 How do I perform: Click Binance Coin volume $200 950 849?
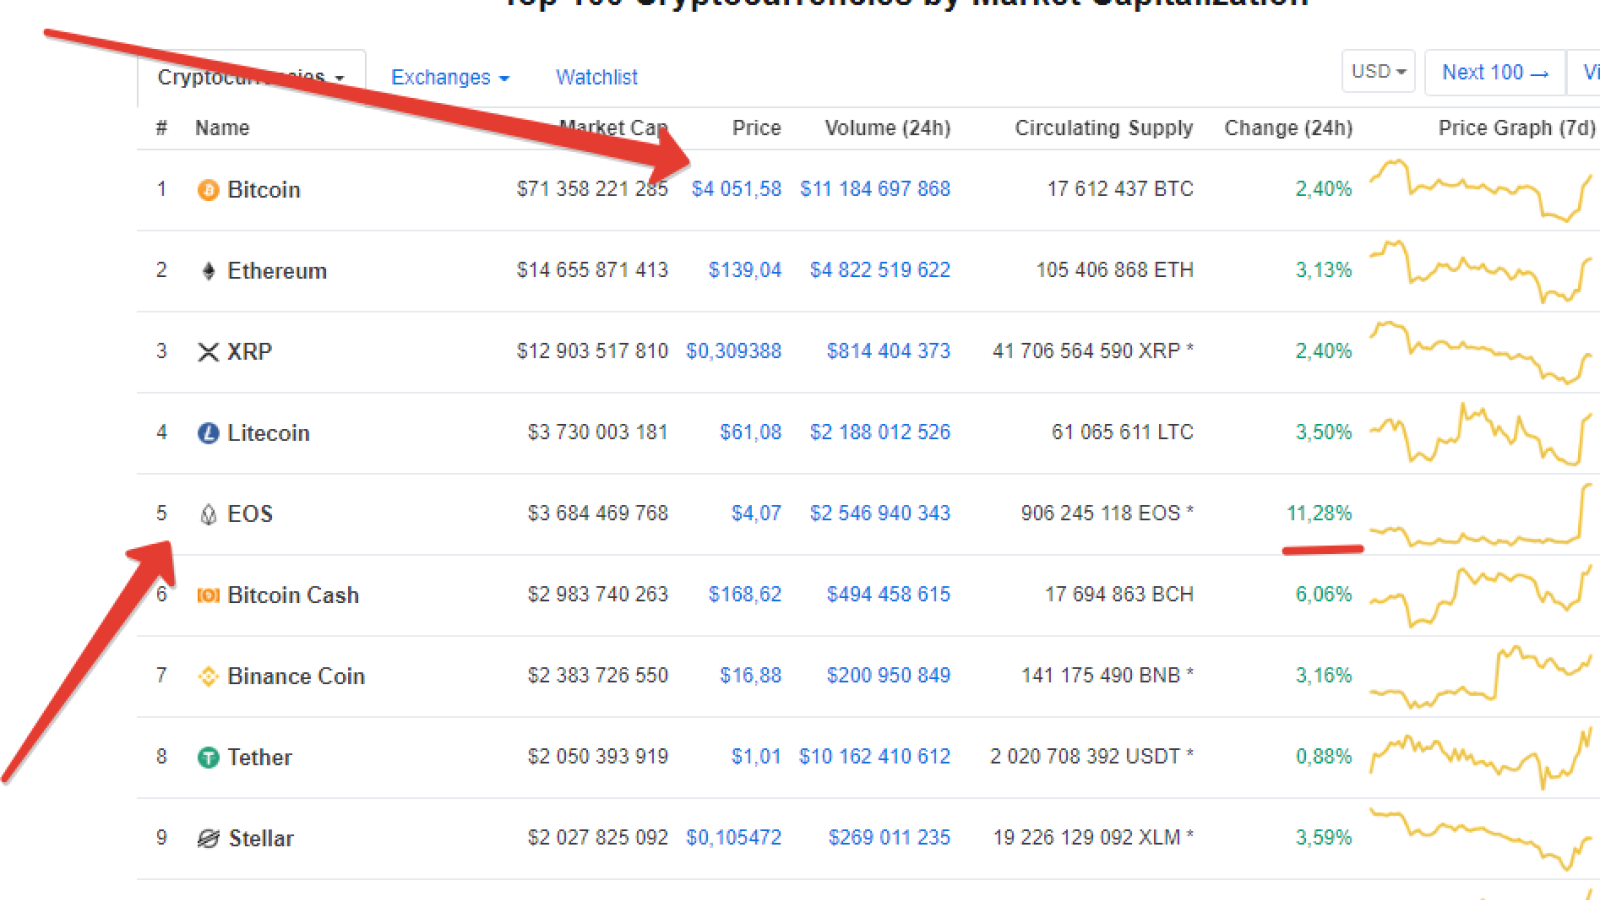click(889, 675)
